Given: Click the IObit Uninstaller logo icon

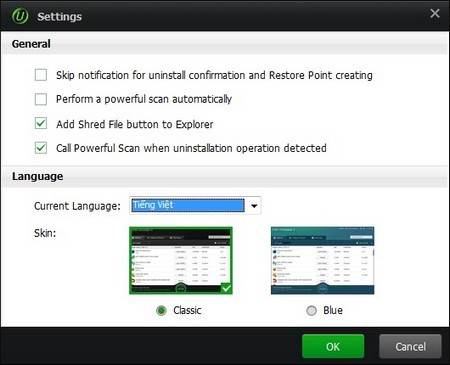Looking at the screenshot, I should [x=20, y=16].
